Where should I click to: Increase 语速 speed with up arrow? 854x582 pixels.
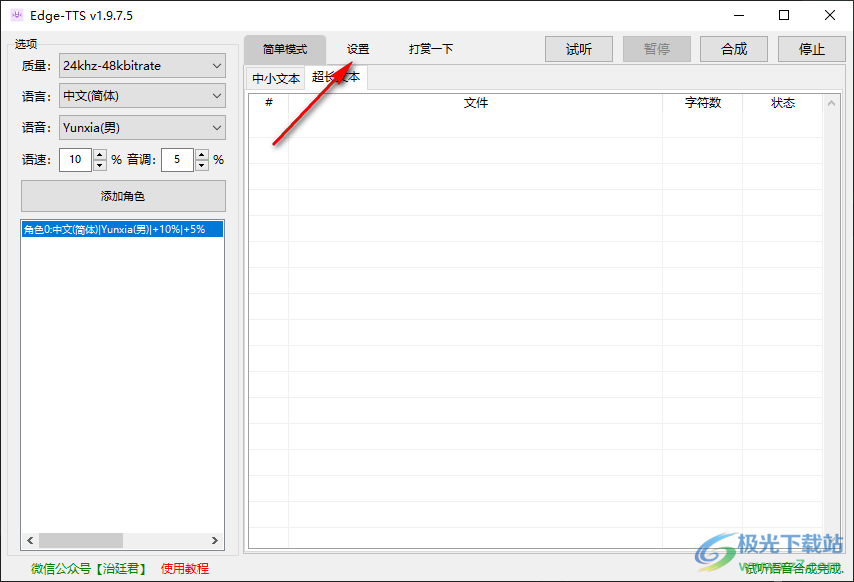(x=100, y=154)
